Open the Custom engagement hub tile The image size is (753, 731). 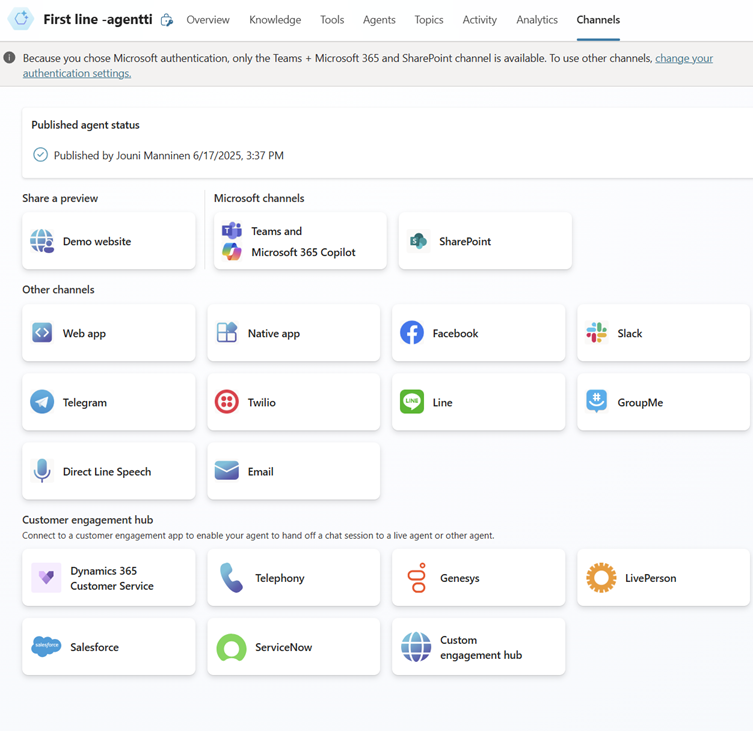point(478,647)
